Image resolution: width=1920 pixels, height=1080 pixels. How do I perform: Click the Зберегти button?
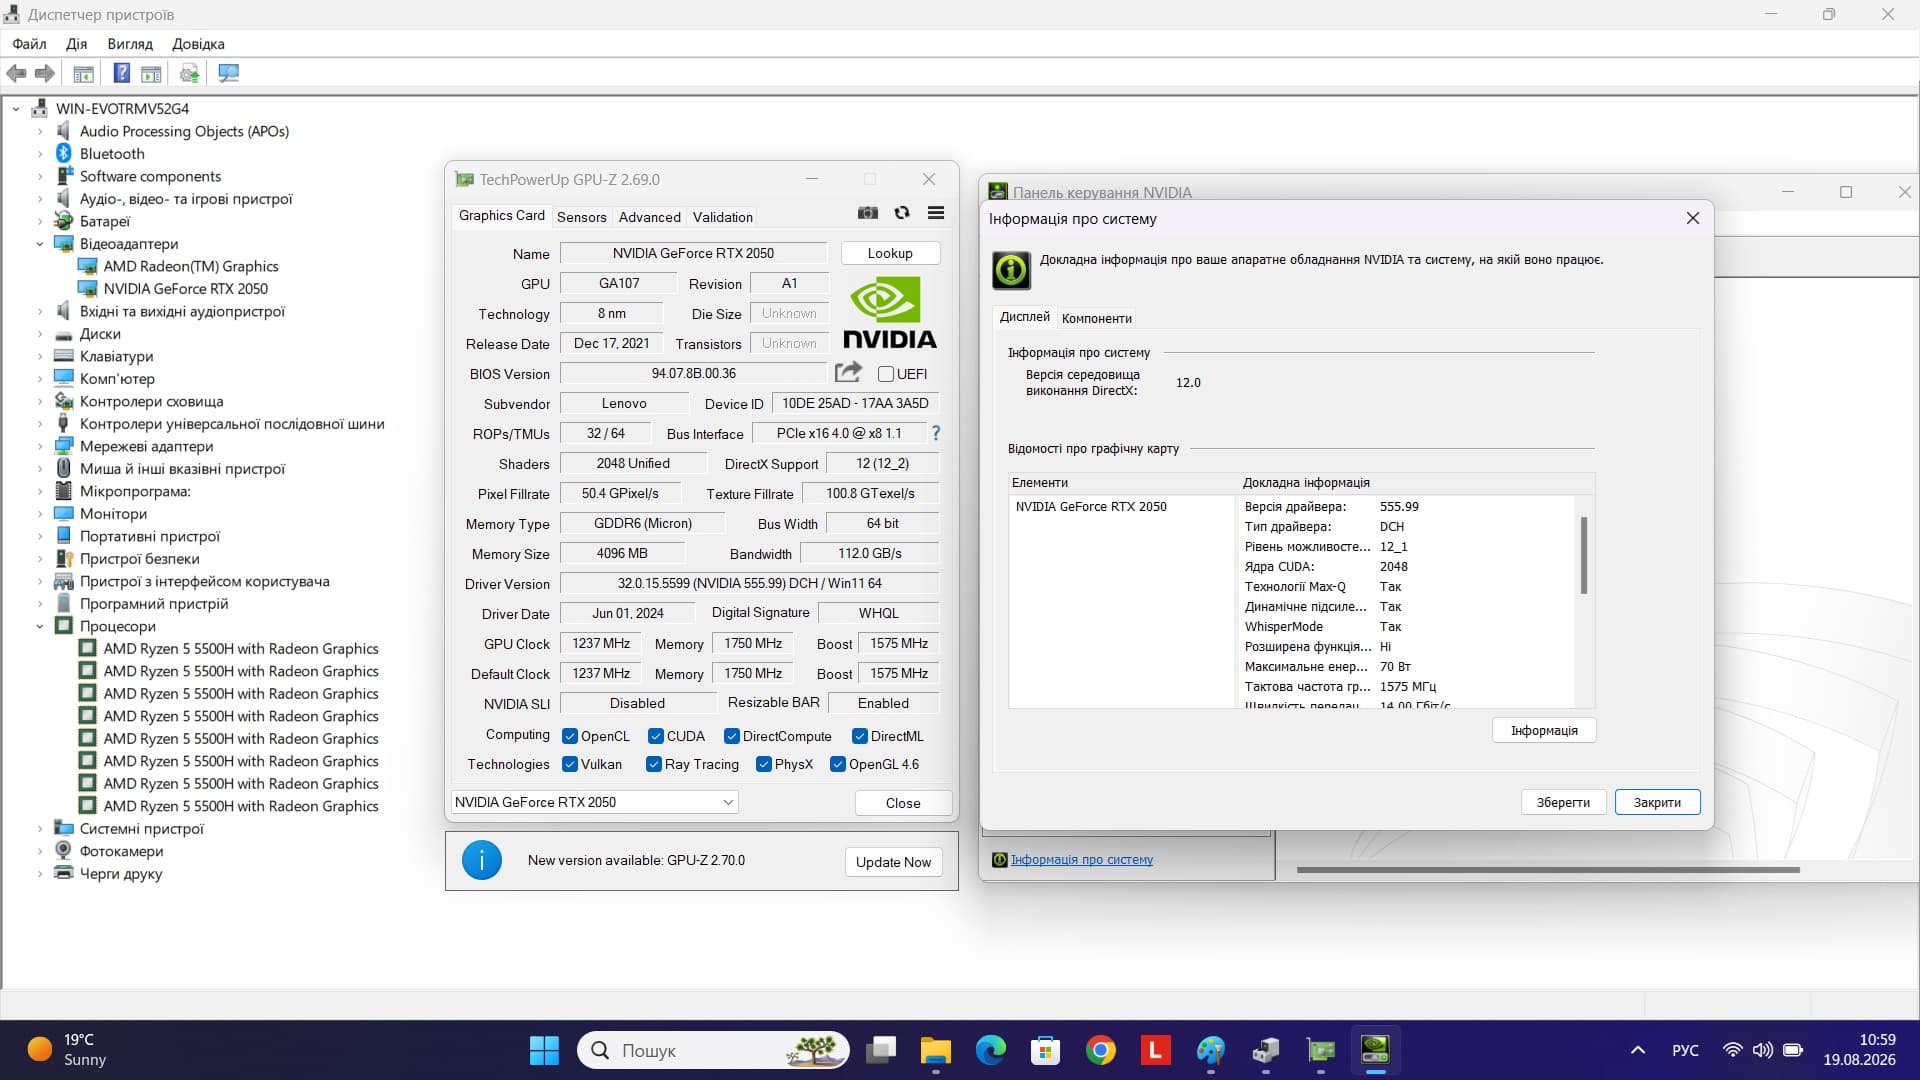[1563, 802]
